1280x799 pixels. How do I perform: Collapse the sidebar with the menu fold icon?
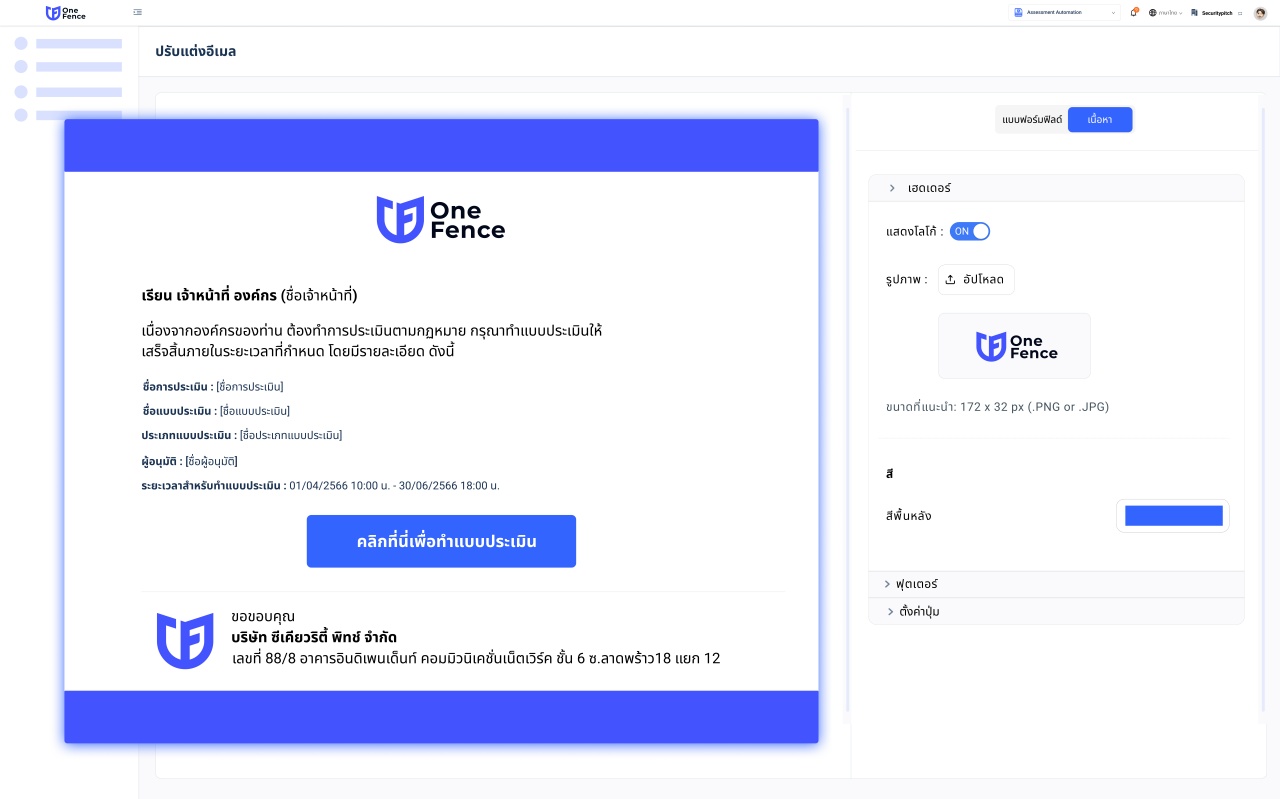point(137,13)
